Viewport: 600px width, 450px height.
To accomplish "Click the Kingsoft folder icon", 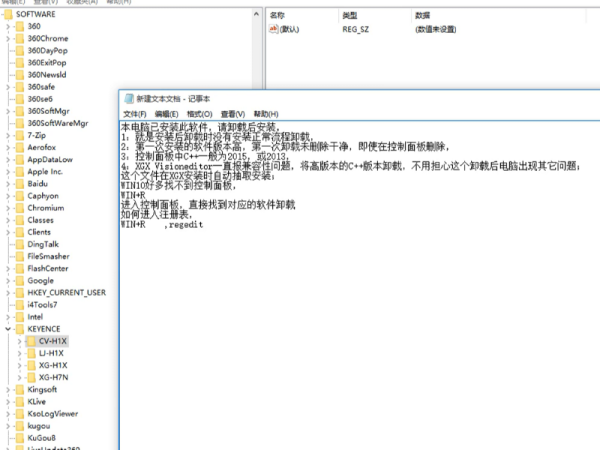I will click(x=19, y=389).
